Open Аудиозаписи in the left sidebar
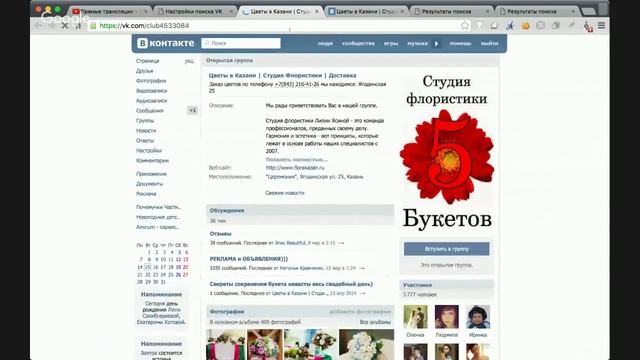 coord(151,100)
